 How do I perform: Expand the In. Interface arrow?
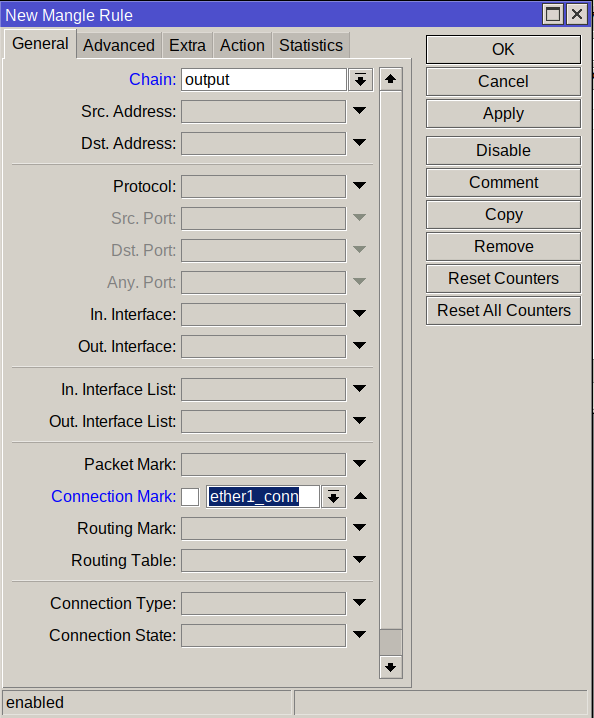point(360,314)
